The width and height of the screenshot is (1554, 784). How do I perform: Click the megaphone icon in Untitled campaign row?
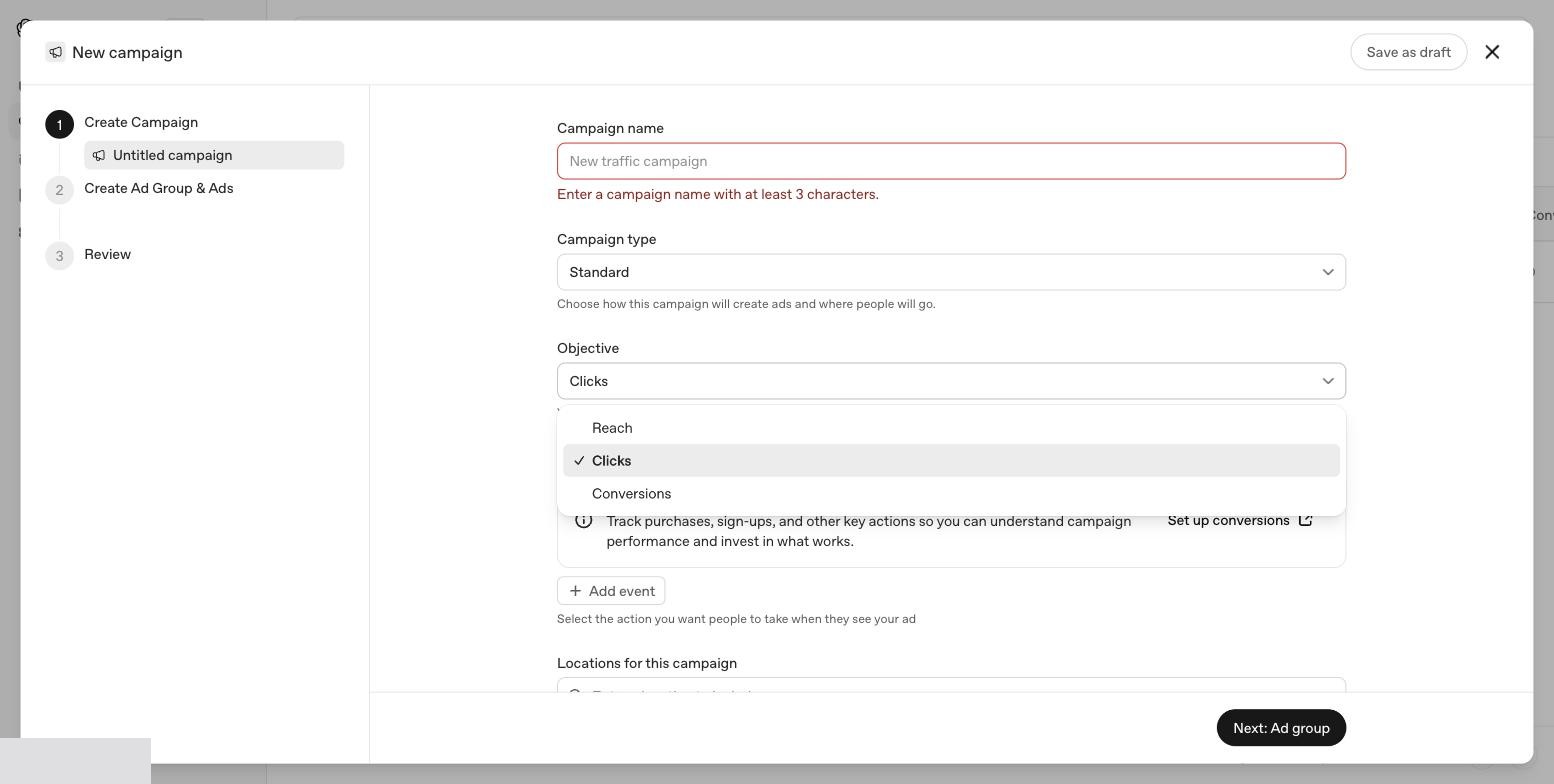(99, 155)
